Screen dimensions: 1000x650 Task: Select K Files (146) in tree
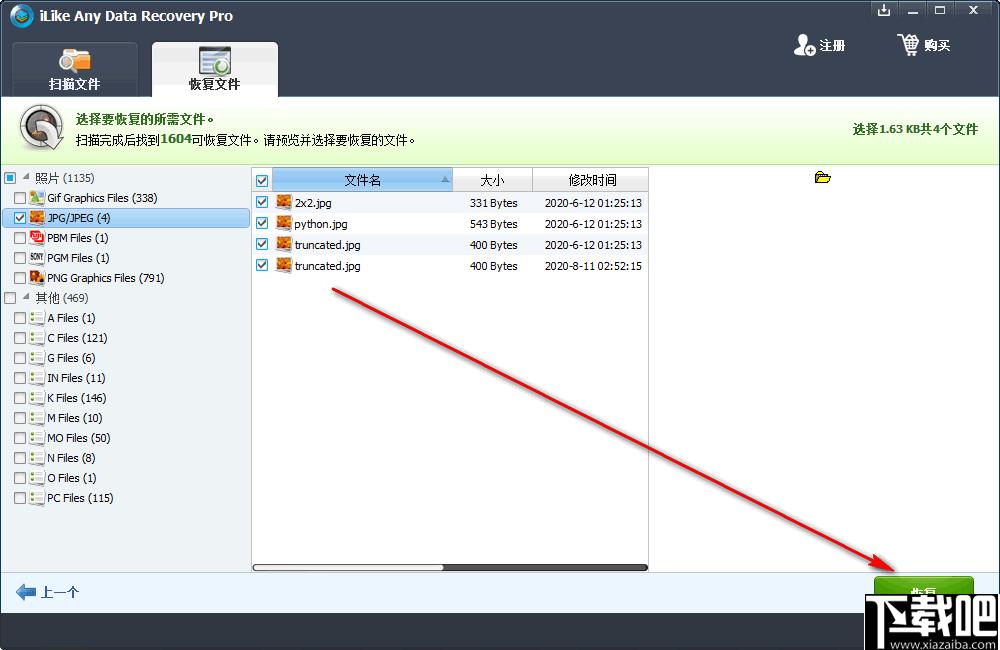click(77, 398)
